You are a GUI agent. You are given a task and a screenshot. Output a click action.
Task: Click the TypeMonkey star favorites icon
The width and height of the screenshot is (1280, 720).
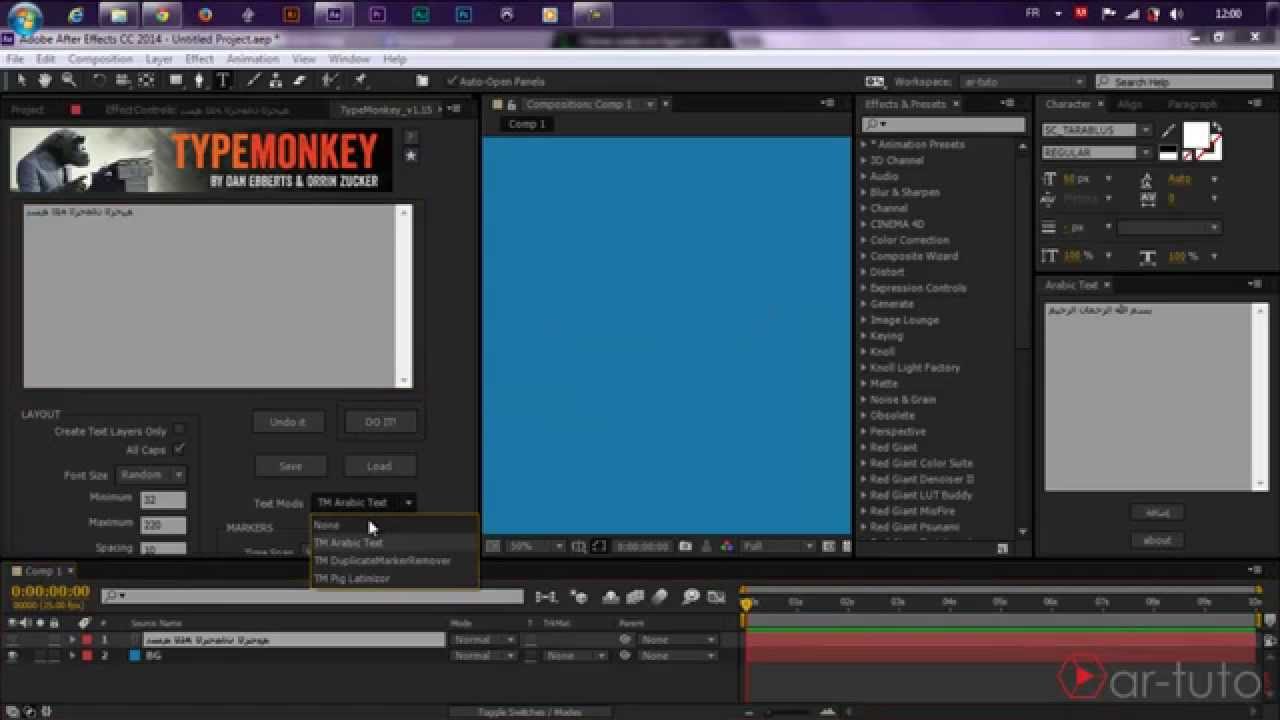point(410,156)
